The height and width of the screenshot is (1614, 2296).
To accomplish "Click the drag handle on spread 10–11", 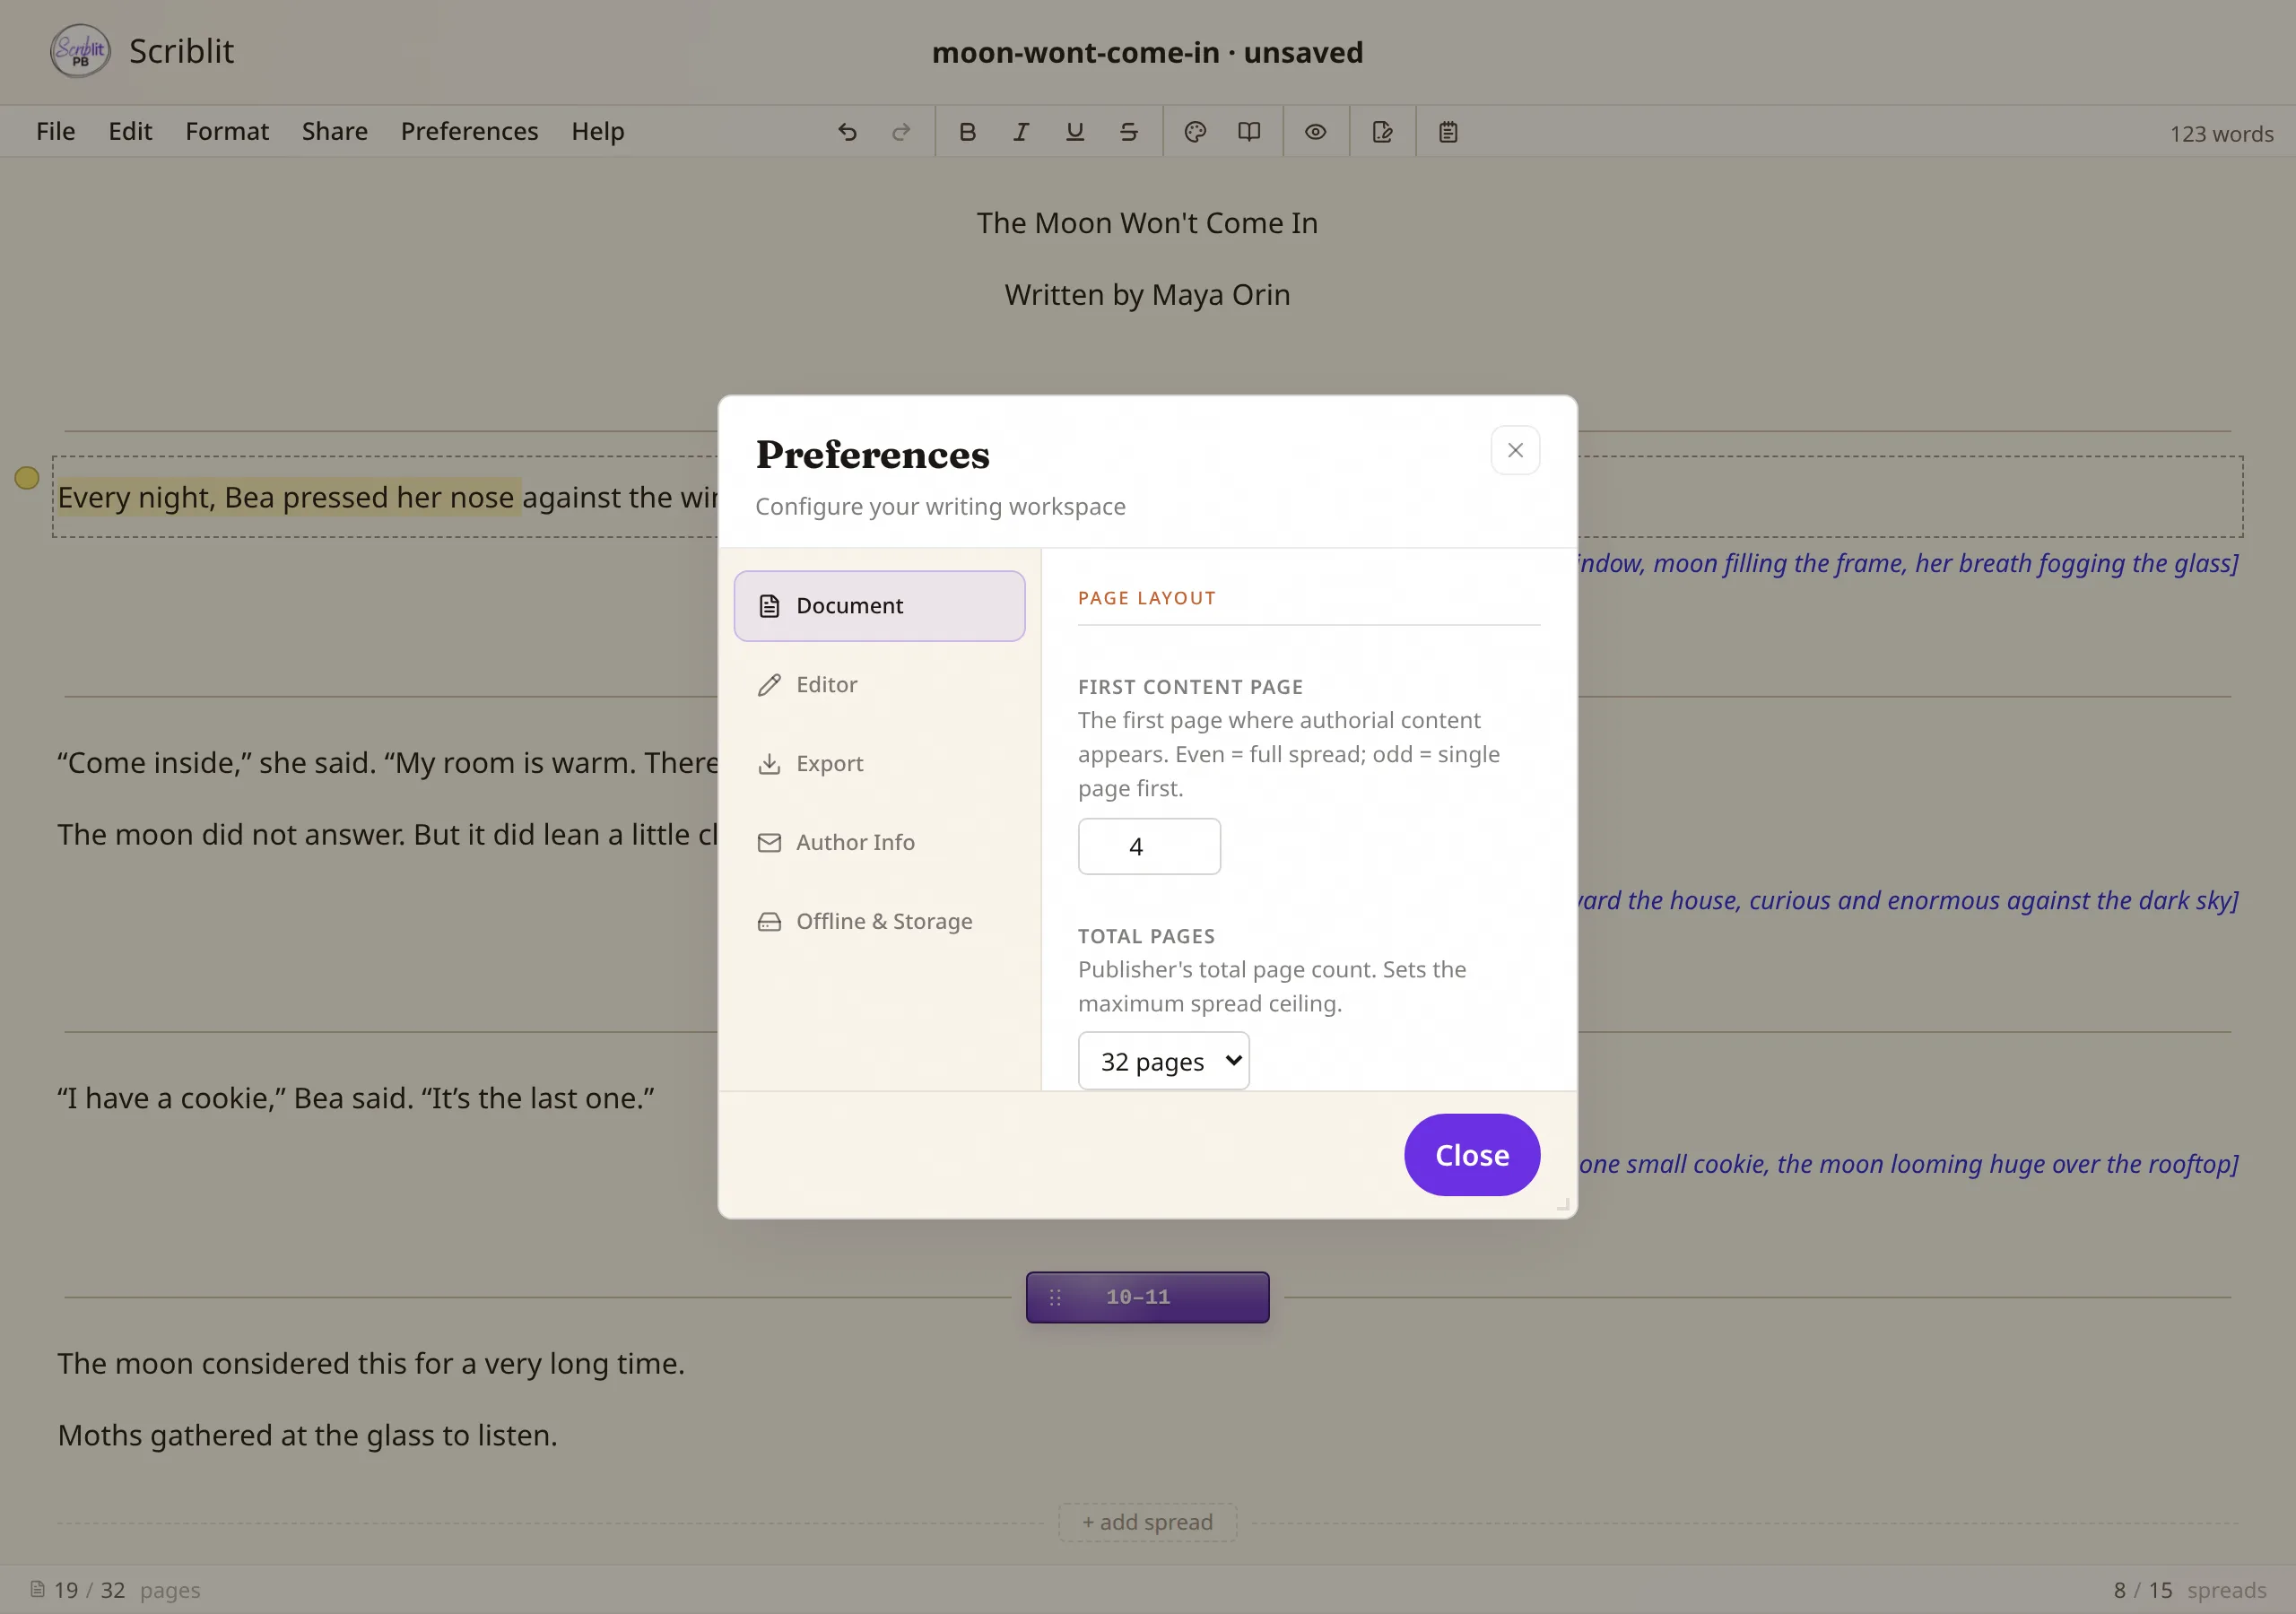I will [x=1055, y=1297].
